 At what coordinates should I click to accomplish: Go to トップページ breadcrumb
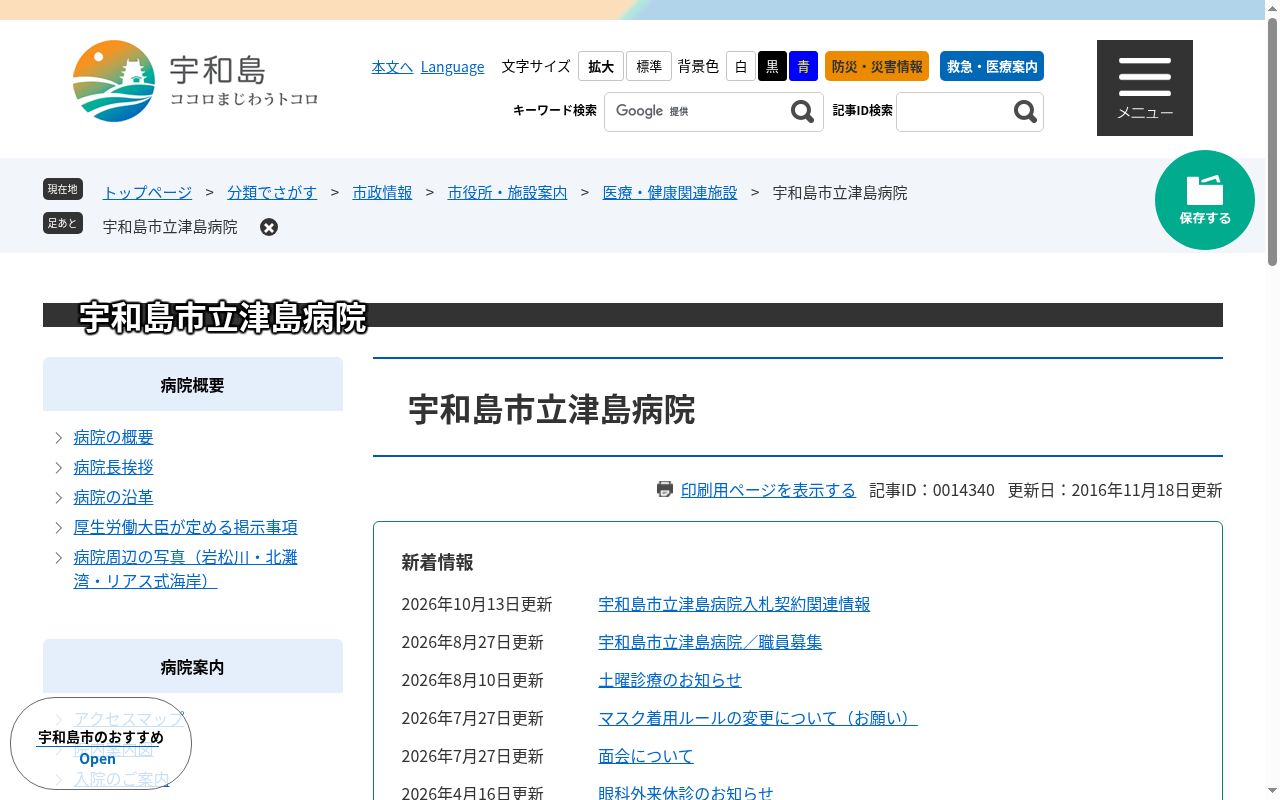coord(147,192)
